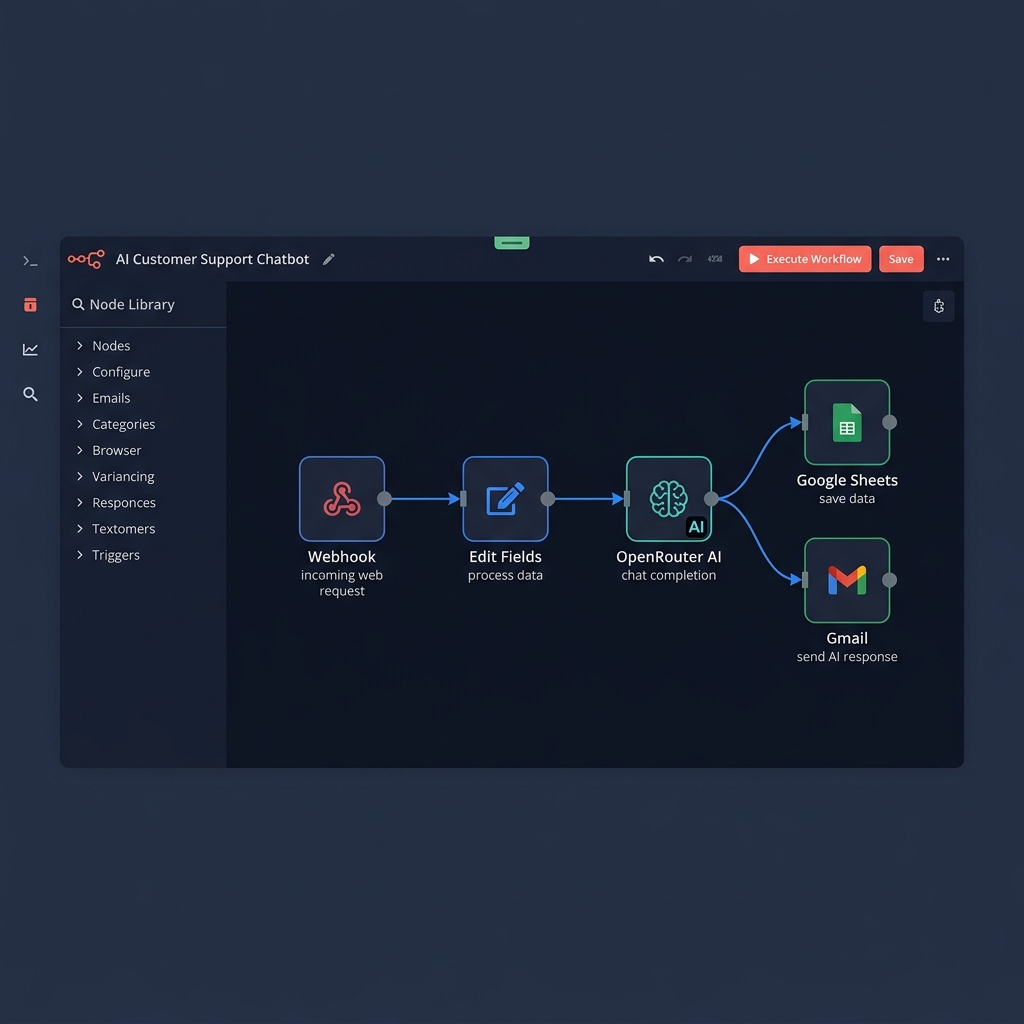Click the canvas debug icon top right
This screenshot has height=1024, width=1024.
[x=938, y=306]
